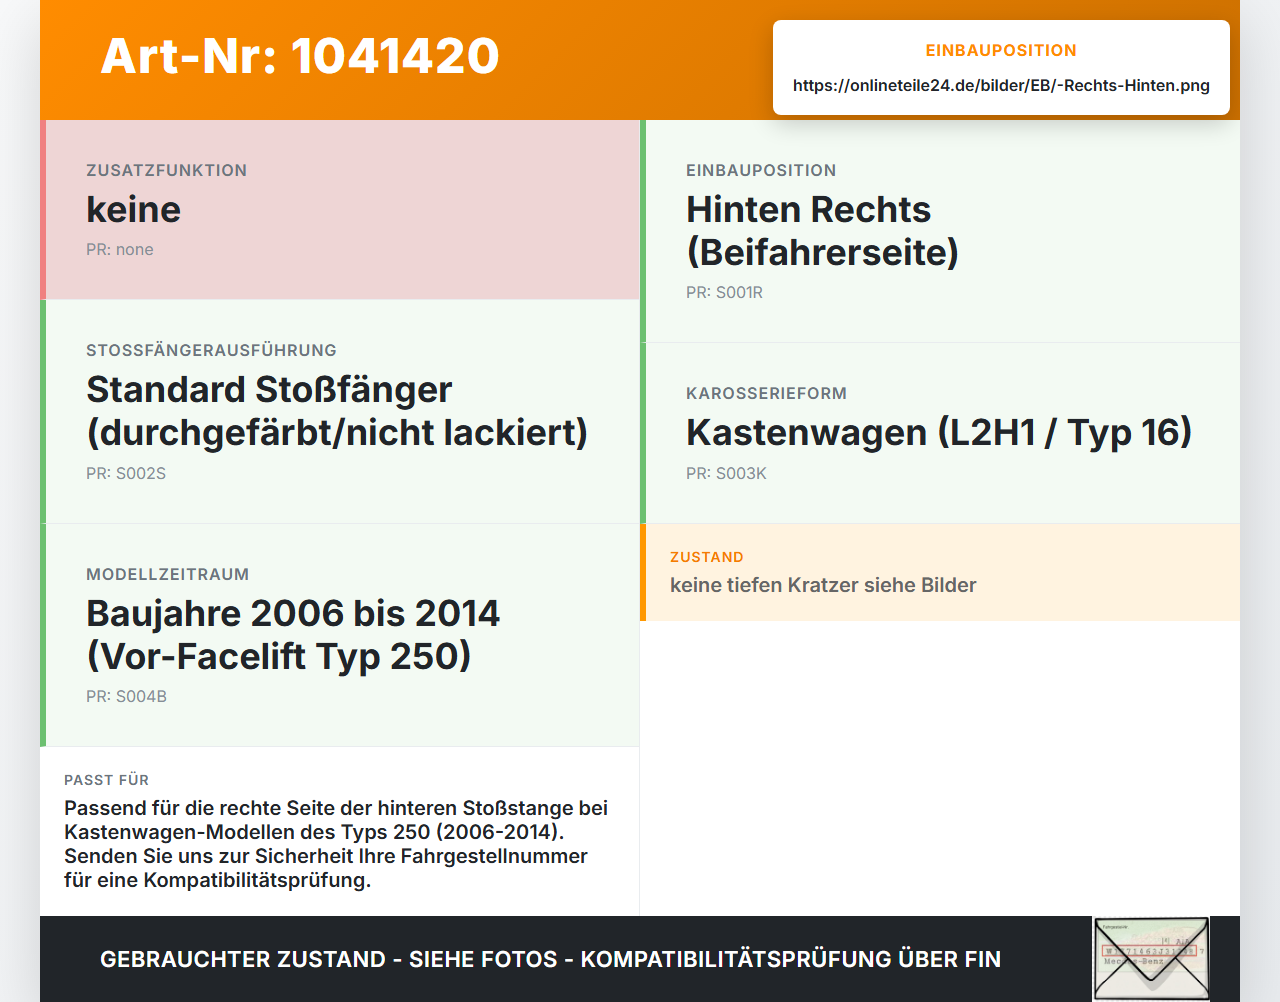The width and height of the screenshot is (1280, 1002).
Task: Click the 'GEBRAUCHTER ZUSTAND' footer banner text
Action: point(550,959)
